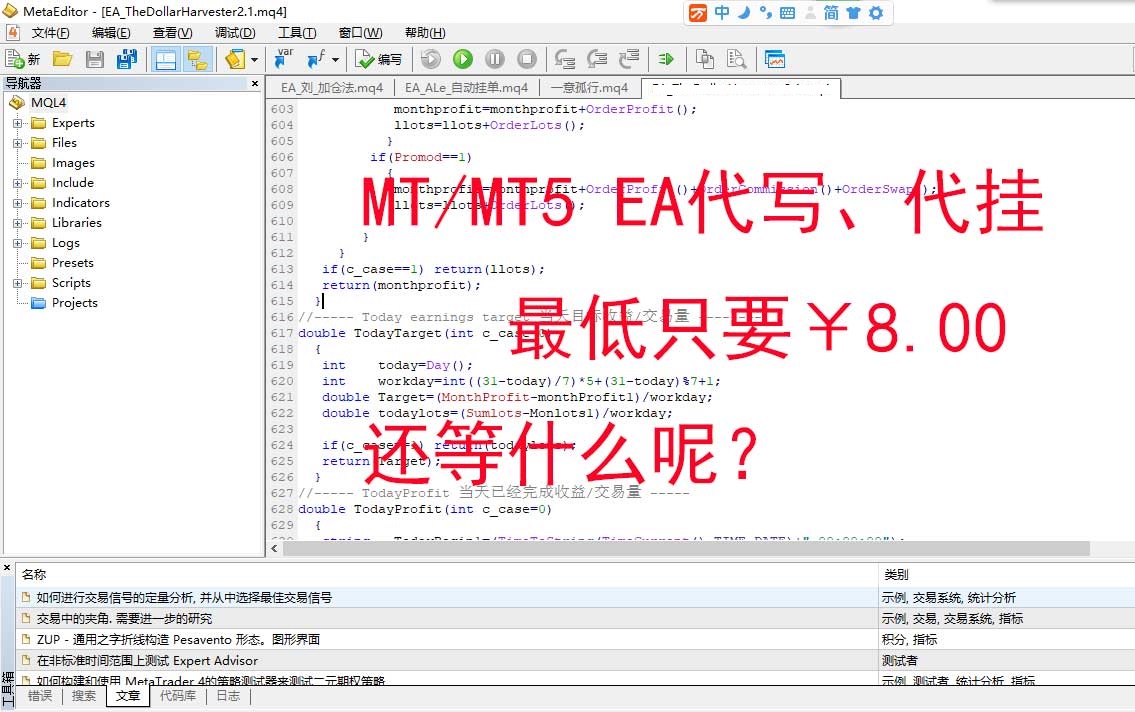Close the 导航器 Navigator panel
The width and height of the screenshot is (1135, 712).
pos(255,84)
